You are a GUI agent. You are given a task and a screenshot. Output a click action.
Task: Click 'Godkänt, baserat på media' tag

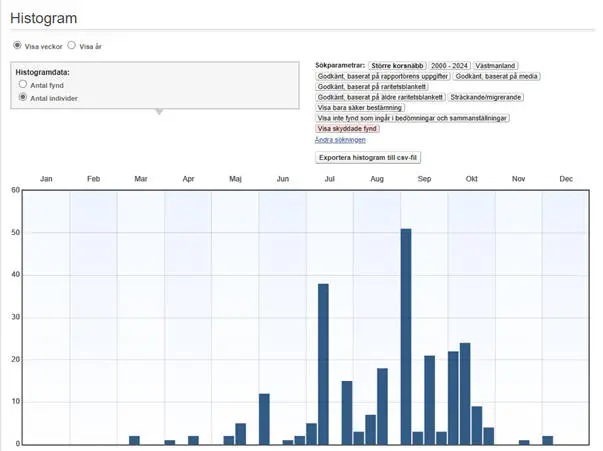click(x=496, y=75)
